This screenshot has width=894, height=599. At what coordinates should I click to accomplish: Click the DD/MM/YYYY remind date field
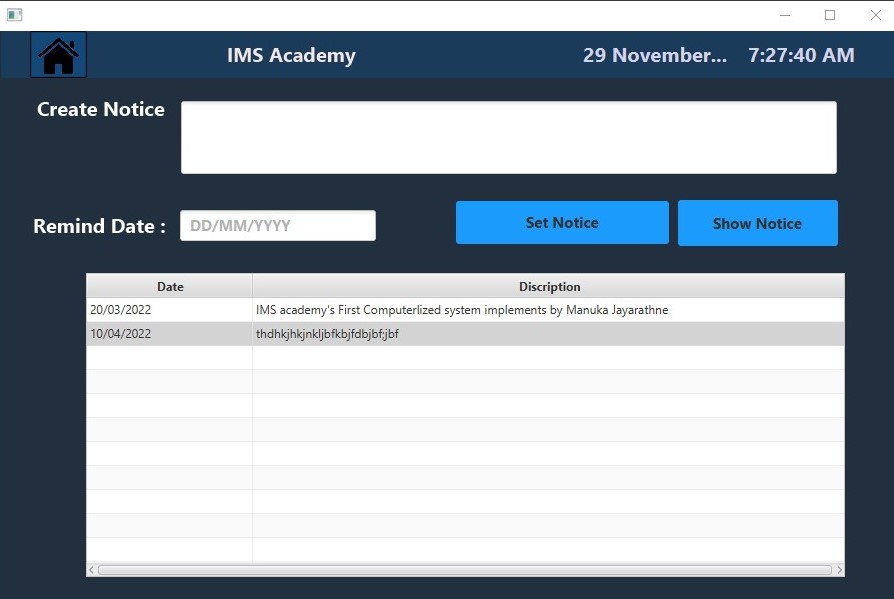[x=277, y=225]
